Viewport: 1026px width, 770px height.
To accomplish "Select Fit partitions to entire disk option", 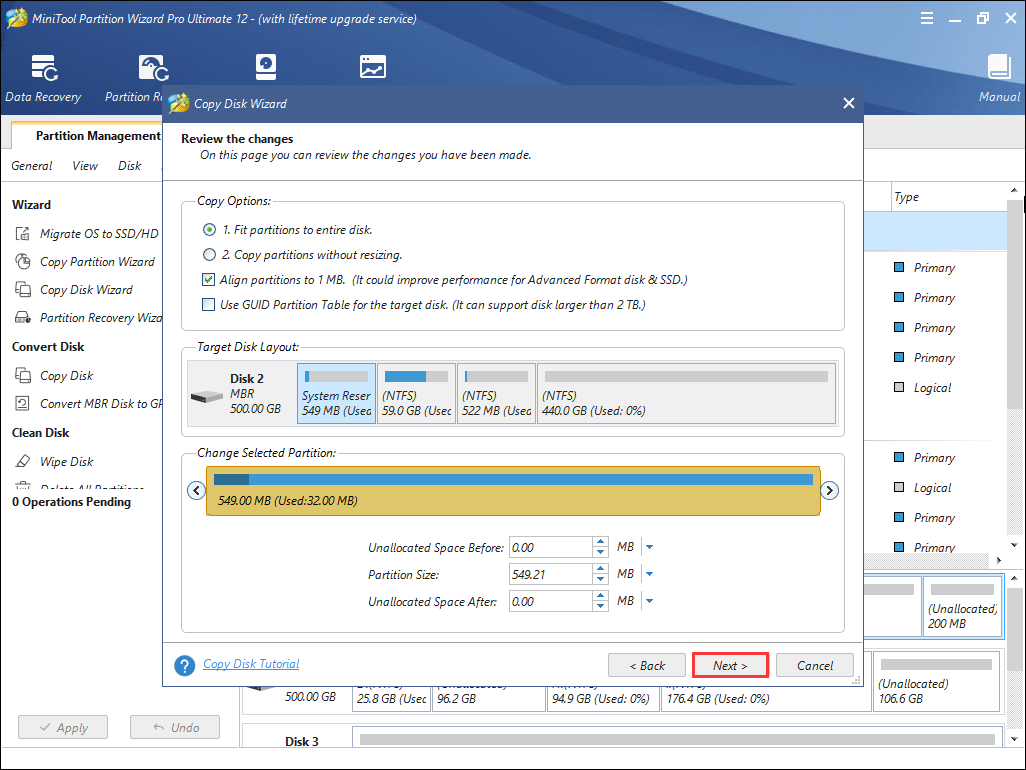I will coord(209,230).
